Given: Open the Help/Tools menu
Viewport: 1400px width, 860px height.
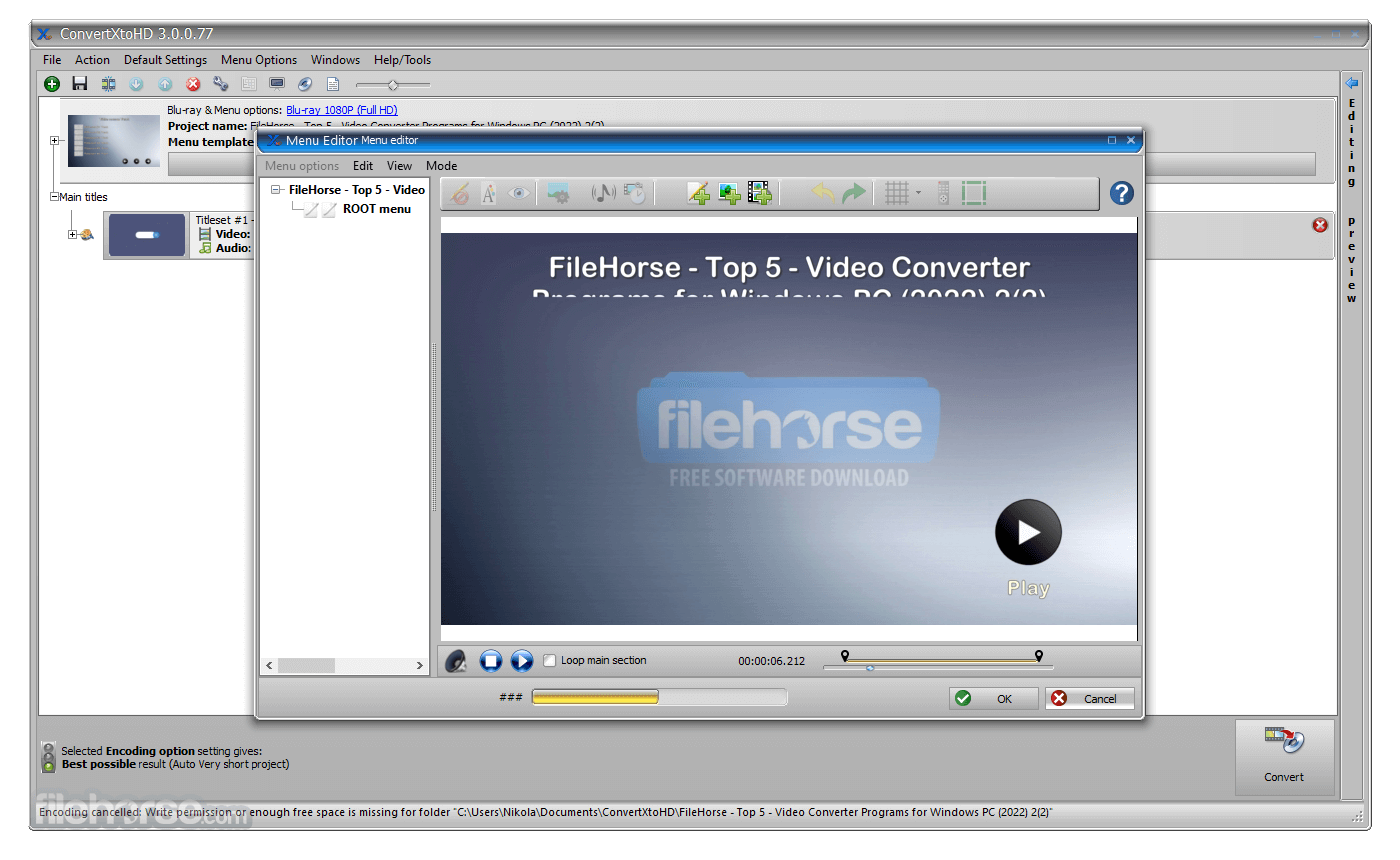Looking at the screenshot, I should pyautogui.click(x=403, y=60).
